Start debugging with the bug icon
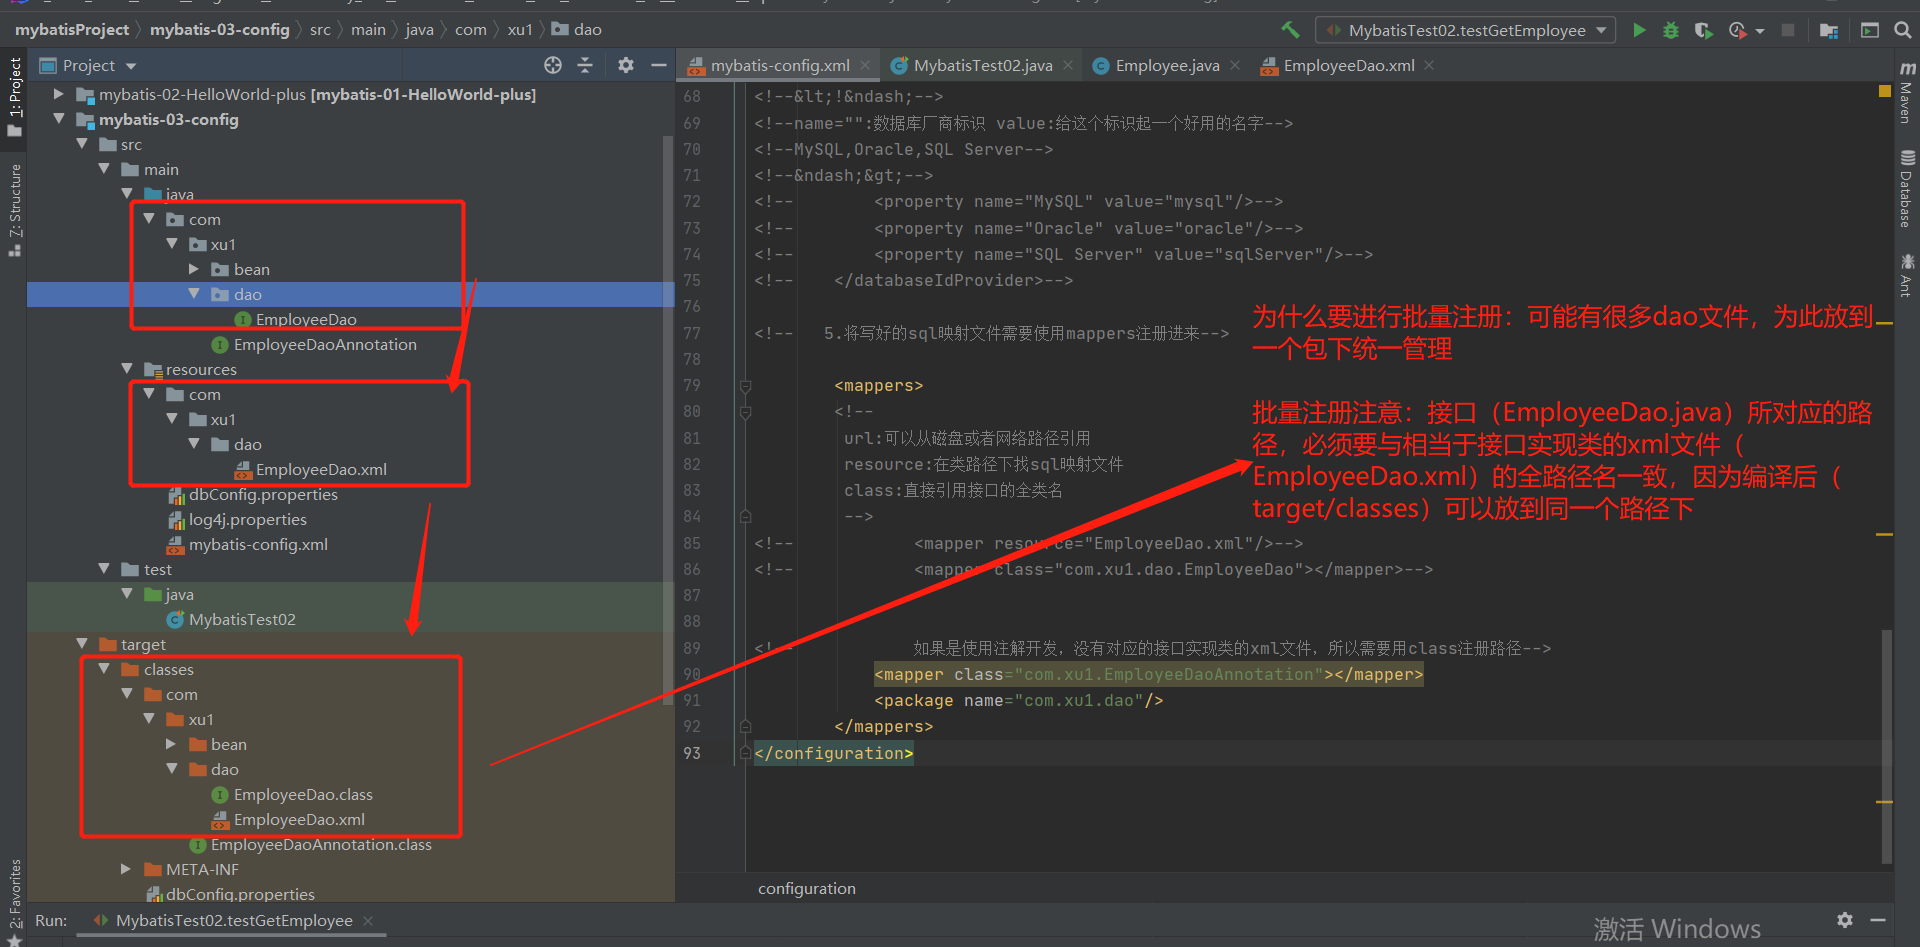Image resolution: width=1920 pixels, height=947 pixels. tap(1670, 30)
